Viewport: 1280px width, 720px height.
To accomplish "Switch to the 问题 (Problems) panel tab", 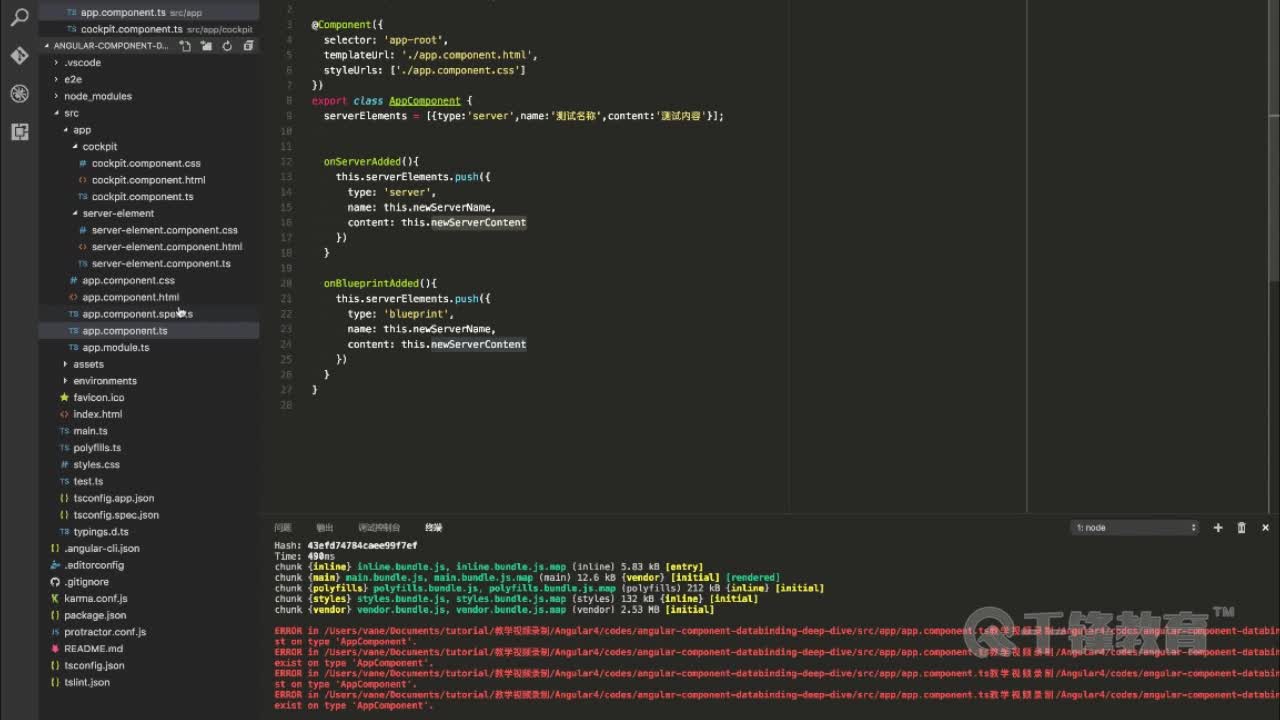I will tap(282, 527).
